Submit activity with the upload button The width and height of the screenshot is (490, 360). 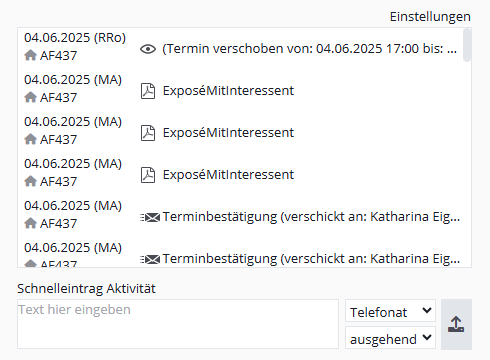pos(456,324)
